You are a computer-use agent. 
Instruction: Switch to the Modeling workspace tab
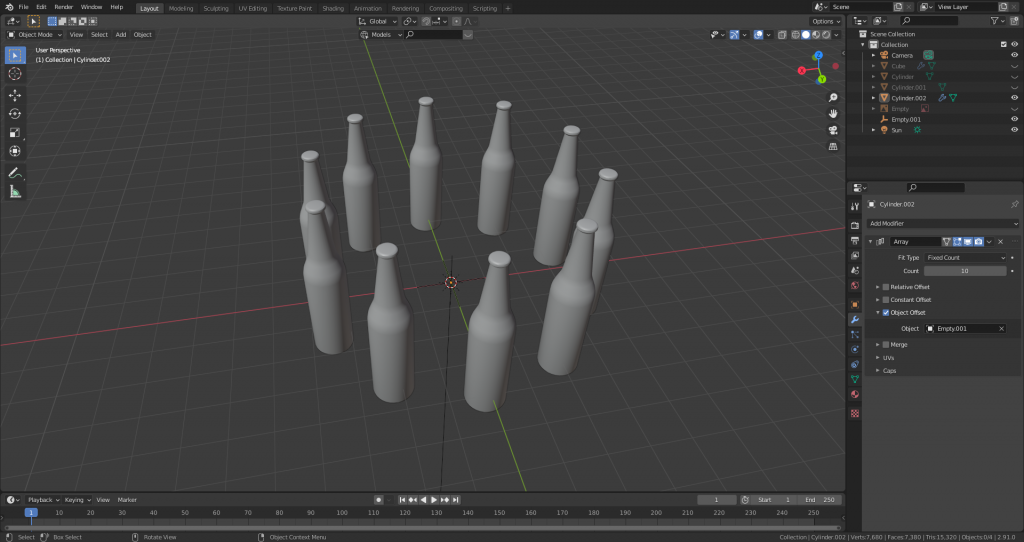tap(181, 8)
